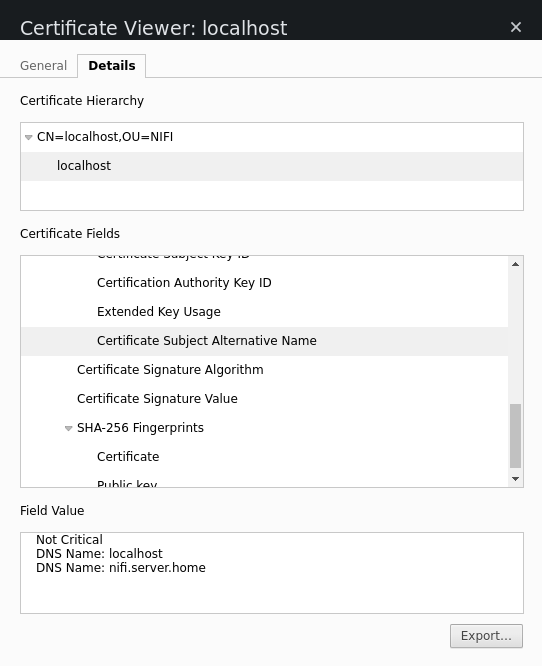Click the scroll up arrow in Certificate Fields
The height and width of the screenshot is (666, 542).
pyautogui.click(x=516, y=264)
